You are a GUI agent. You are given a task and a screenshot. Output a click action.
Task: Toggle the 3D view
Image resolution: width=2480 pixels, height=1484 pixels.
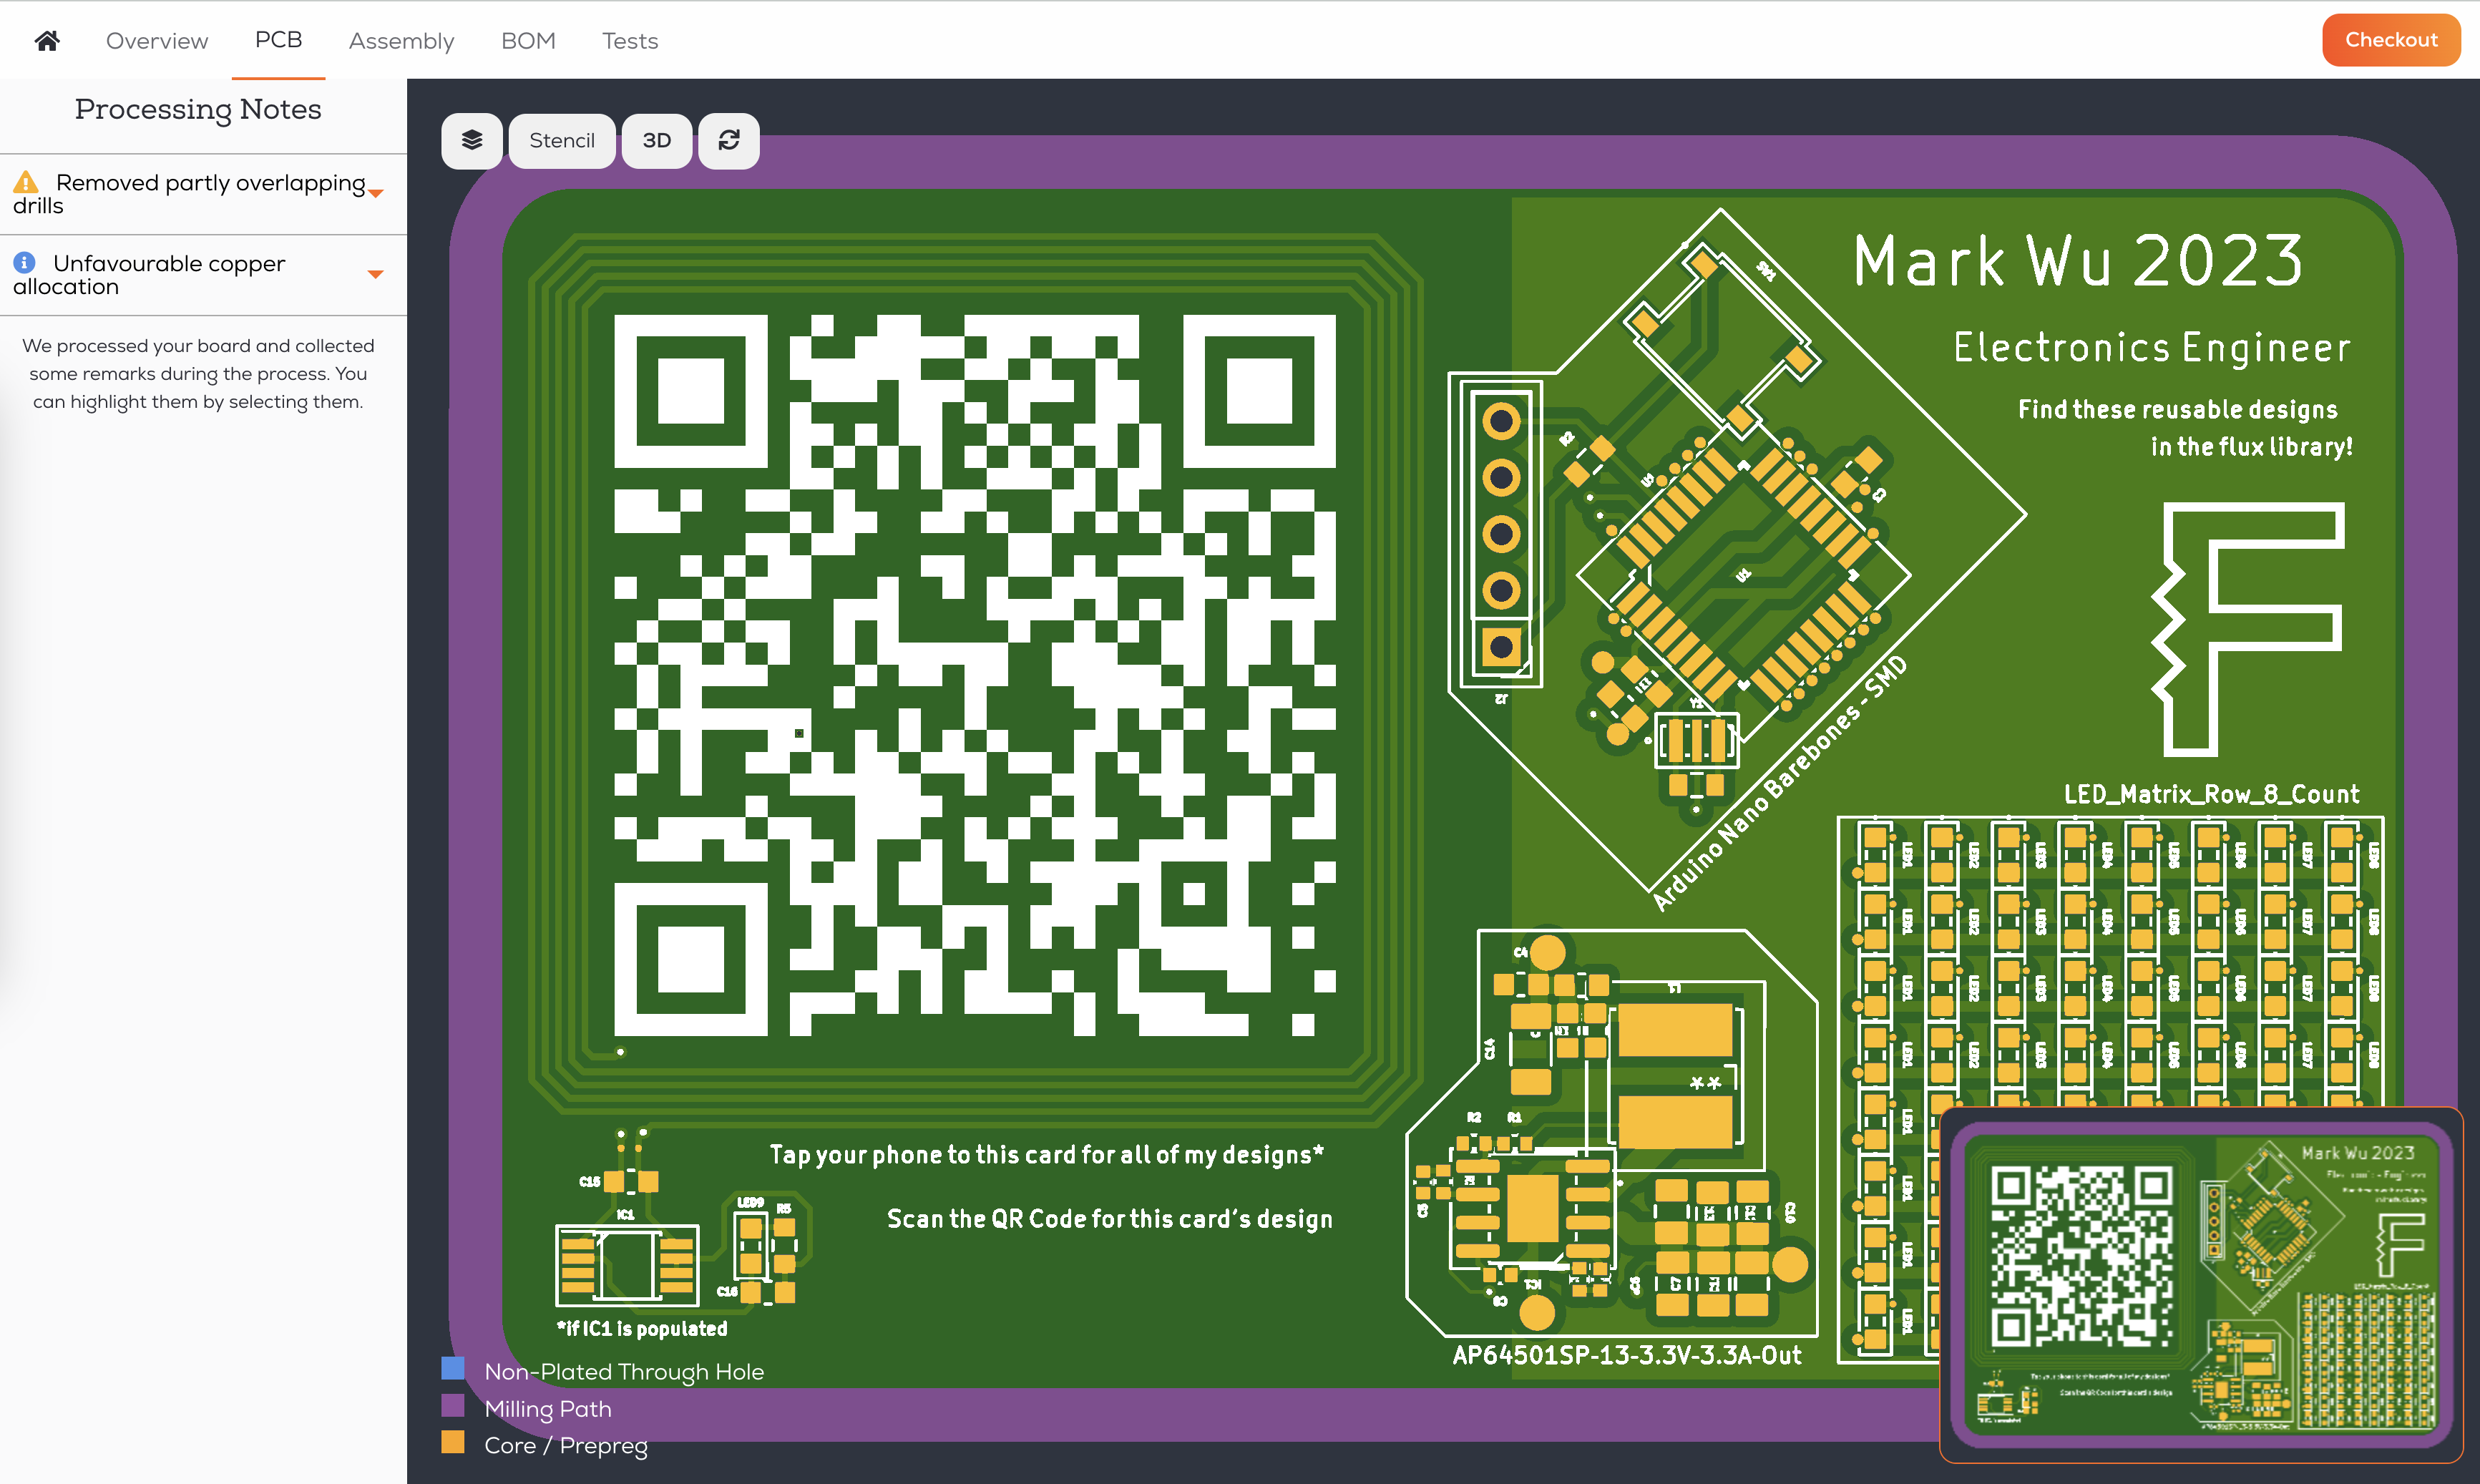pos(656,141)
